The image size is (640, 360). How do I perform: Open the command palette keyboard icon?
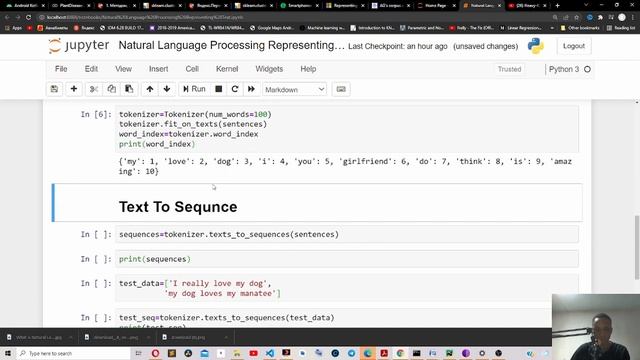[341, 89]
